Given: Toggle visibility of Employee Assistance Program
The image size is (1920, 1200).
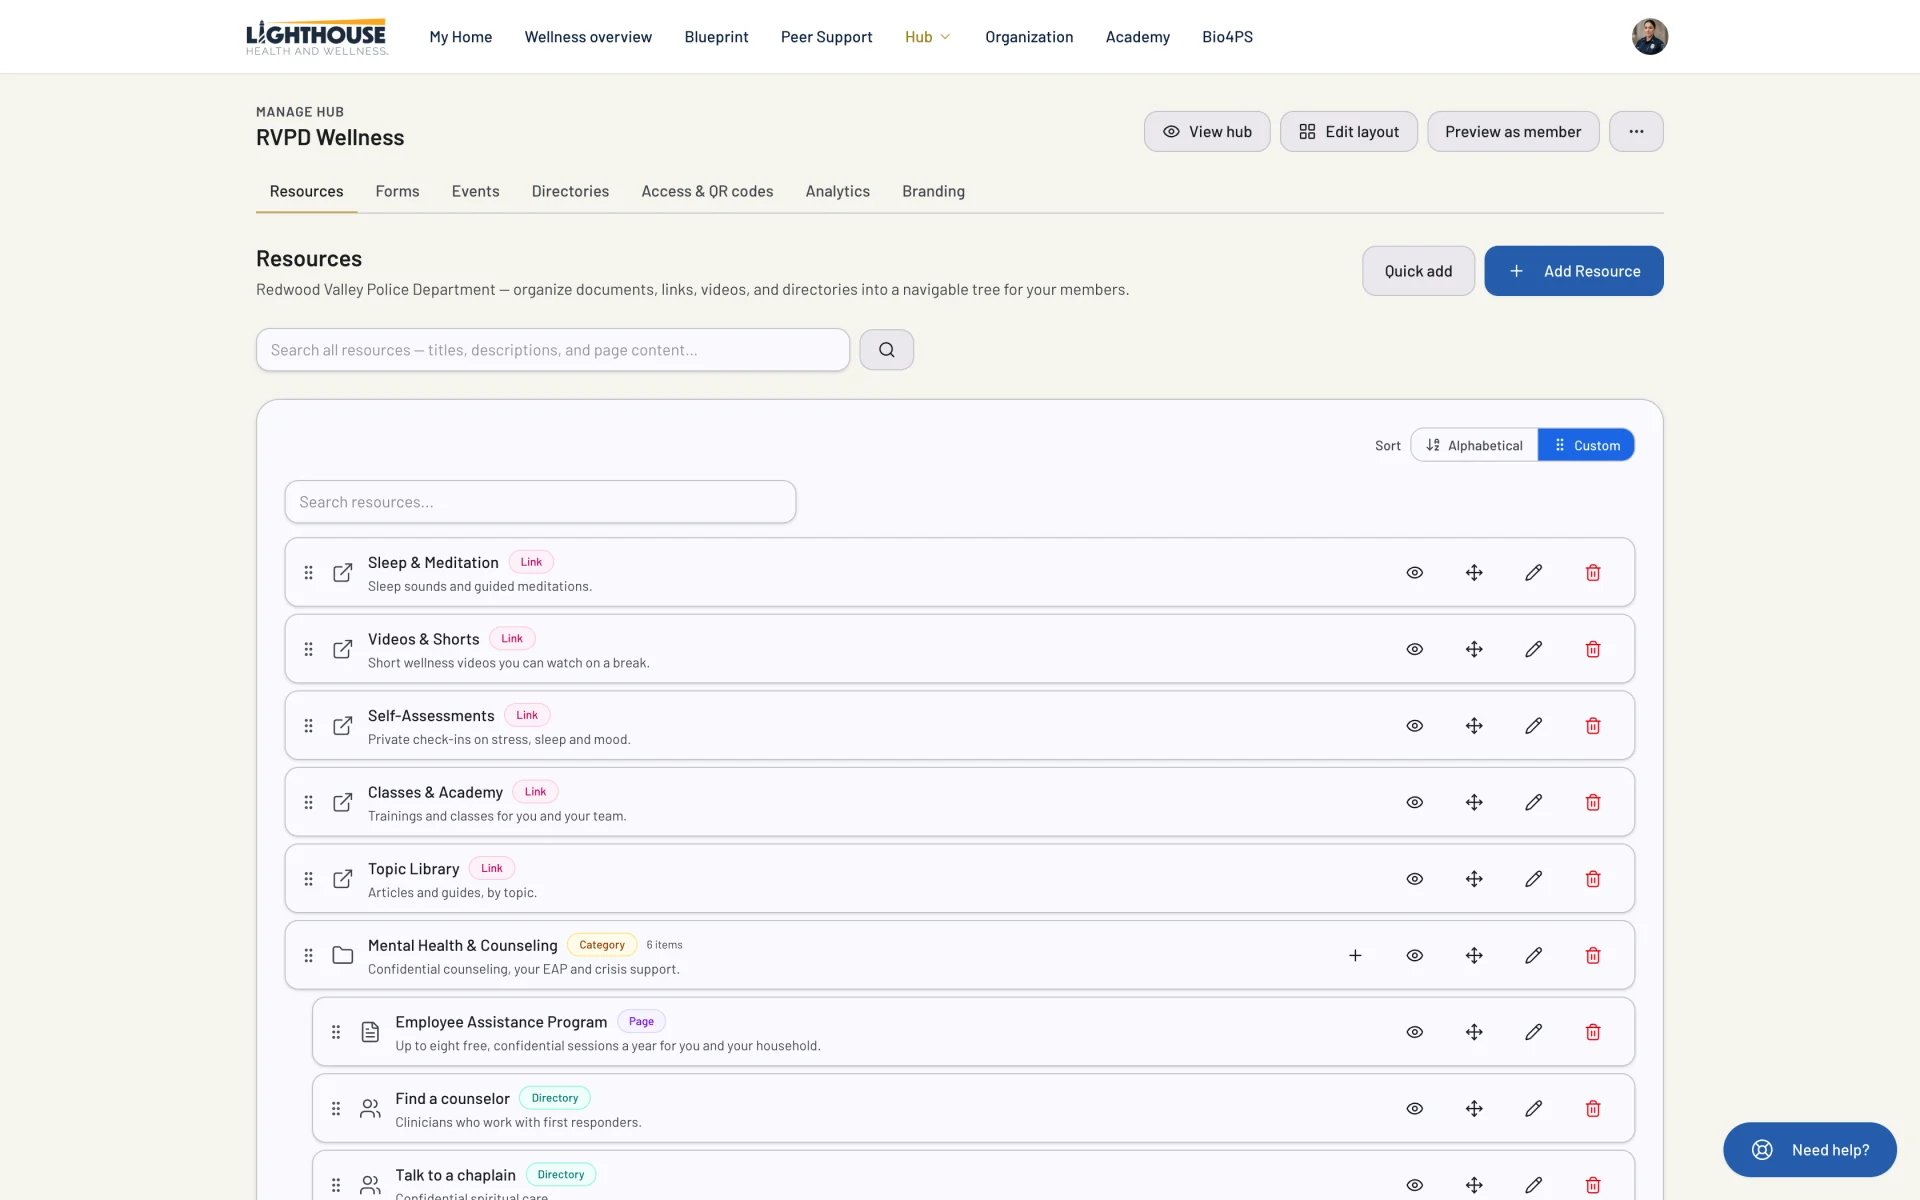Looking at the screenshot, I should click(1414, 1032).
